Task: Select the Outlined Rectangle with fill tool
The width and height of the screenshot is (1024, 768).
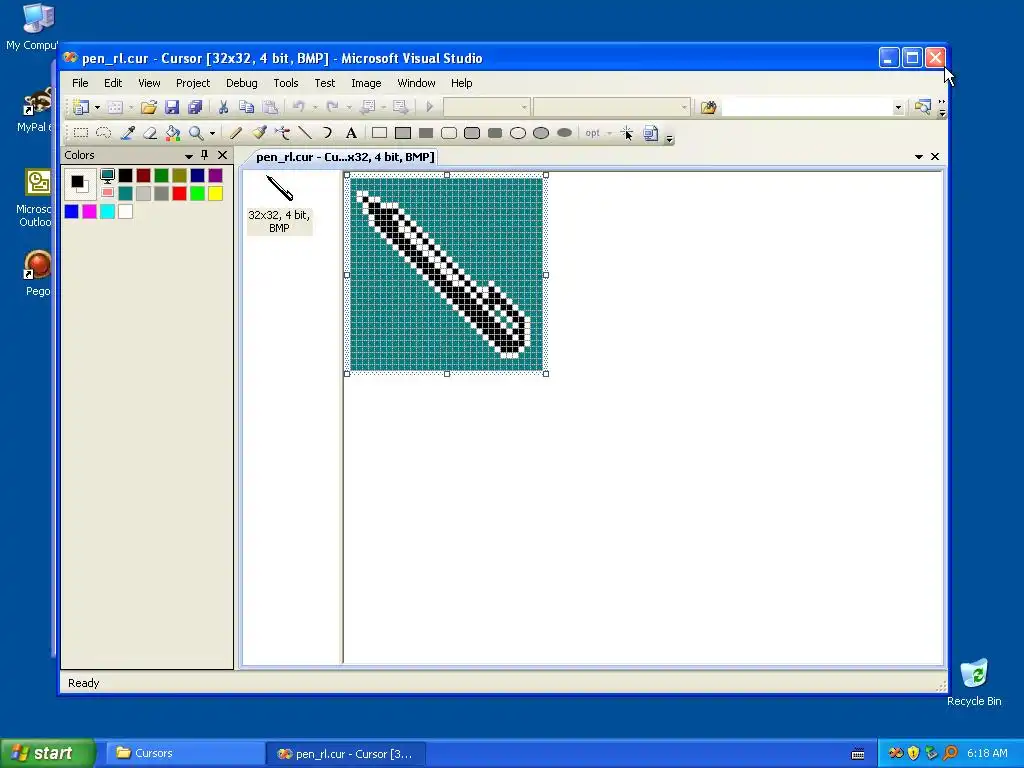Action: [x=403, y=133]
